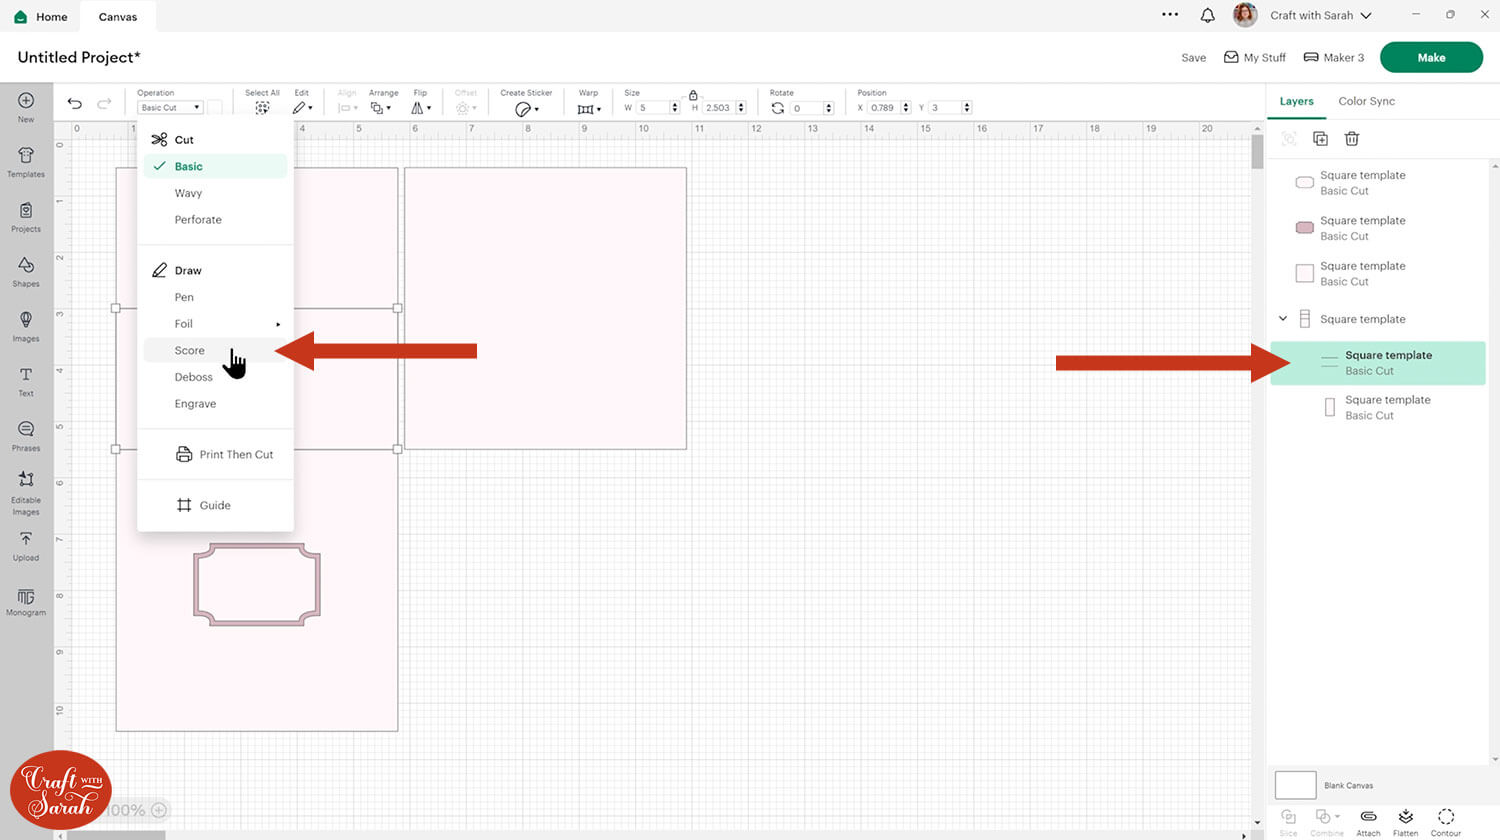Collapse the Square template group chevron
Image resolution: width=1500 pixels, height=840 pixels.
click(1283, 319)
